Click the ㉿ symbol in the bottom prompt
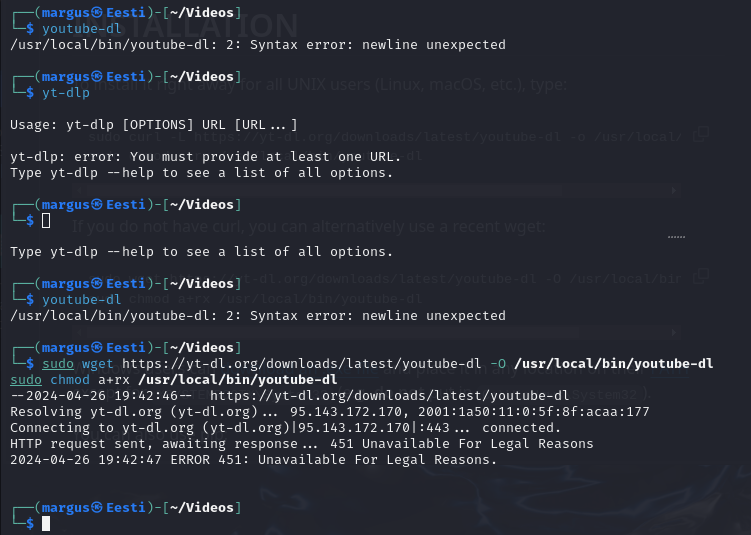This screenshot has height=535, width=751. pyautogui.click(x=96, y=508)
